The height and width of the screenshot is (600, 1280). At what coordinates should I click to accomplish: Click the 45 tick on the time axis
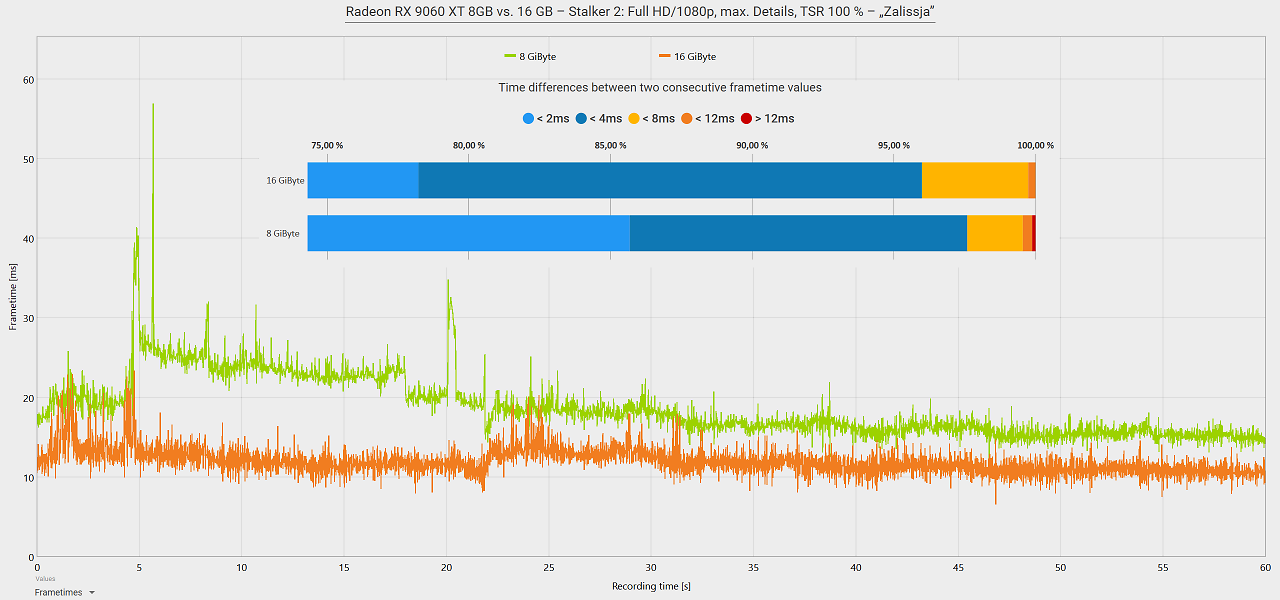tap(958, 567)
